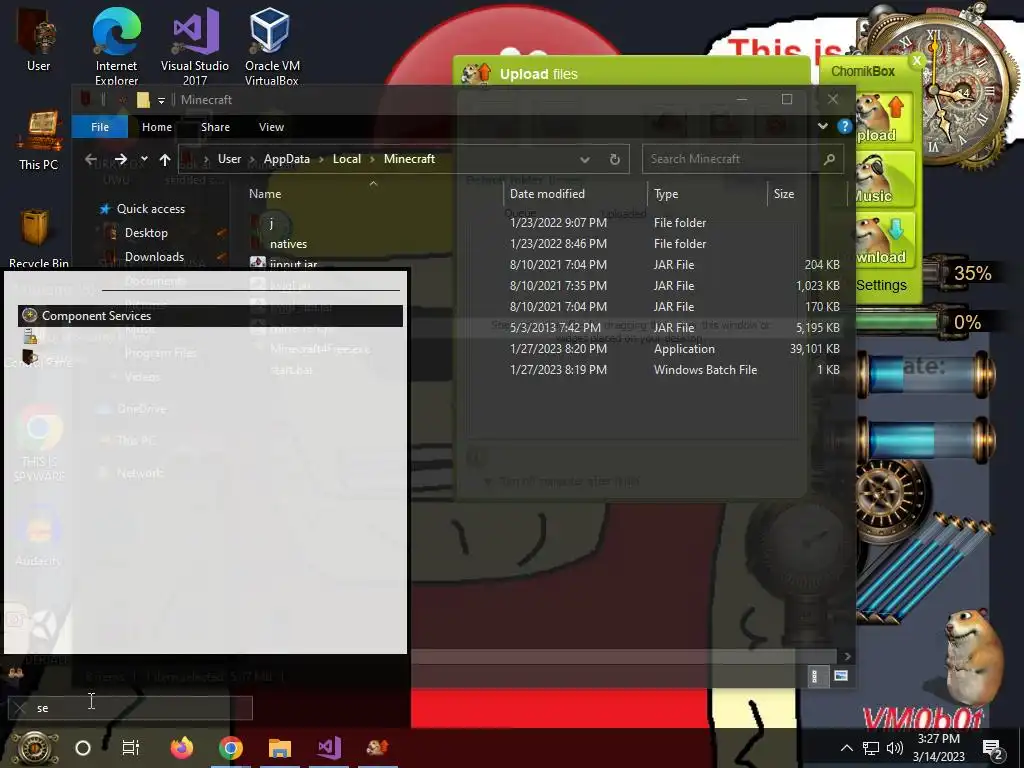
Task: Open File Explorer from the taskbar
Action: pos(280,748)
